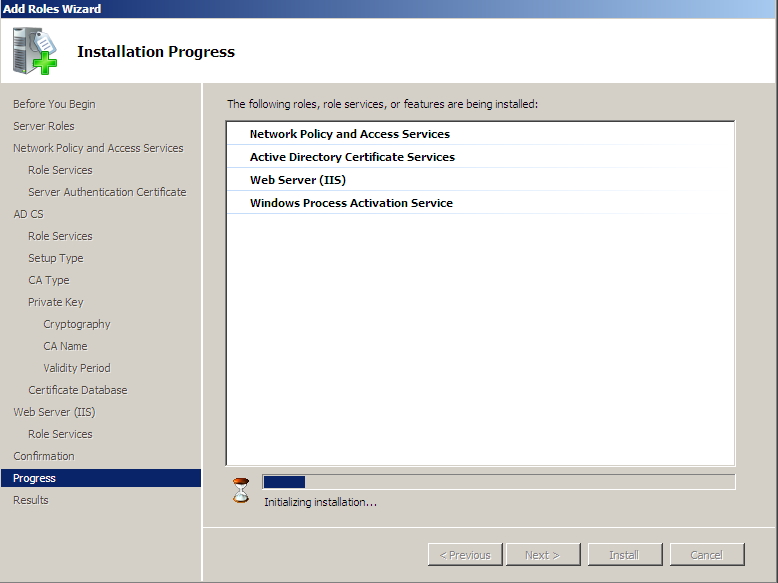Click the hourglass progress icon
Viewport: 778px width, 583px height.
click(240, 490)
